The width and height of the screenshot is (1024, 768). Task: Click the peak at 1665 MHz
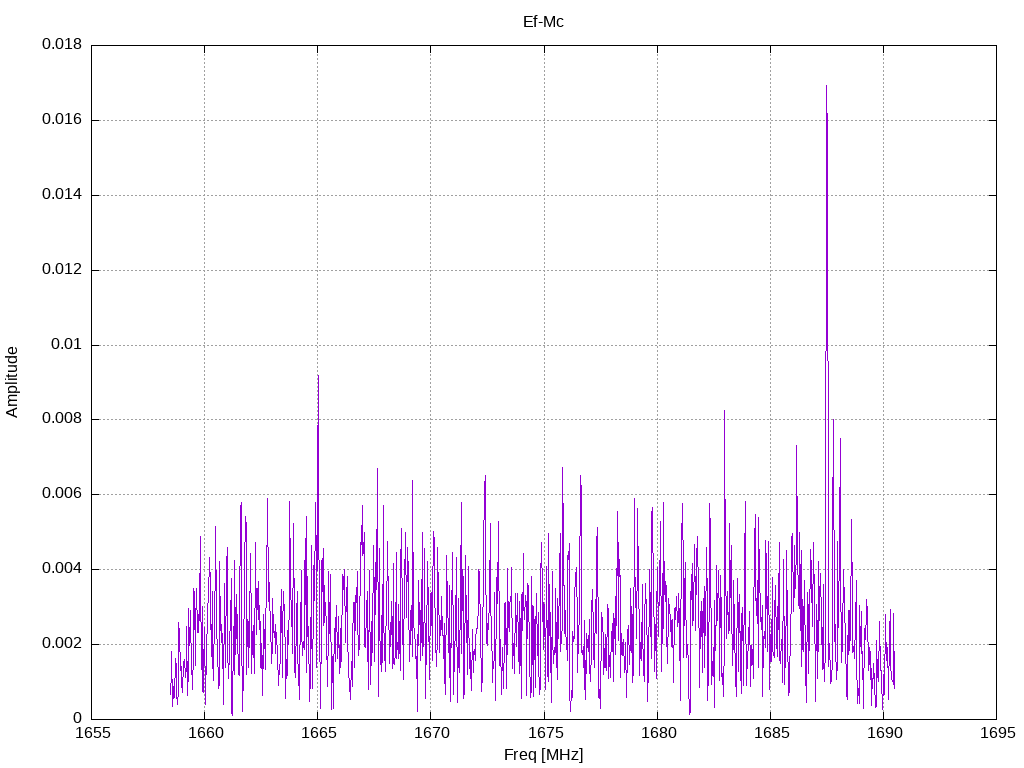pos(318,376)
